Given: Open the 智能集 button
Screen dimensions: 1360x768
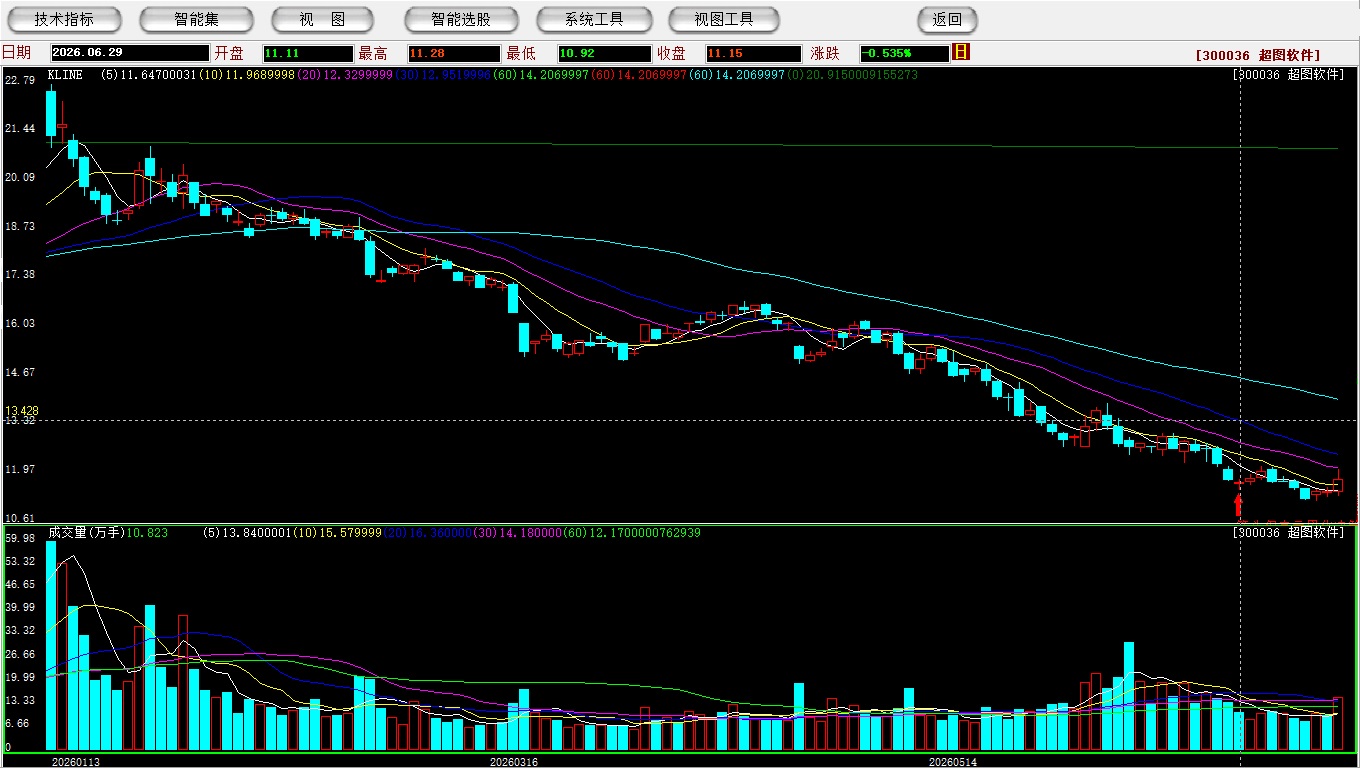Looking at the screenshot, I should 196,19.
